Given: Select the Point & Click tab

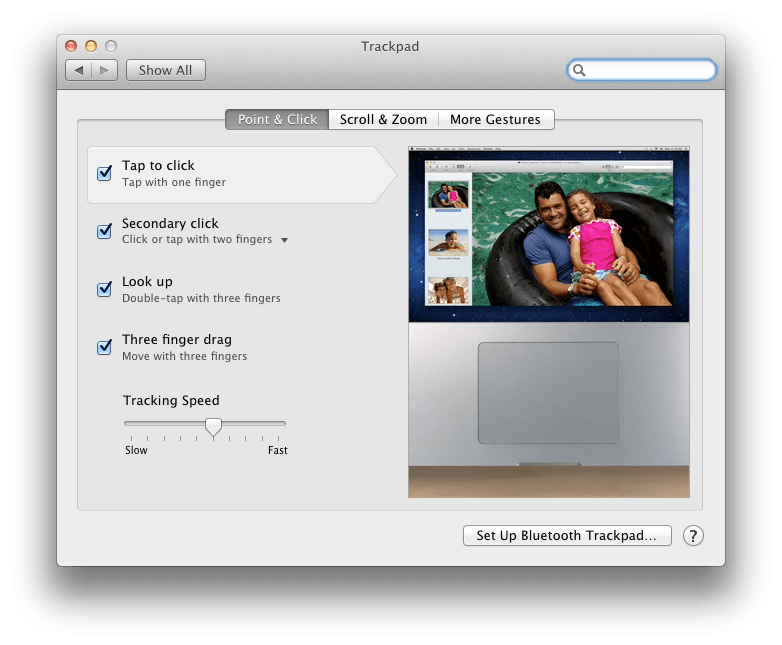Looking at the screenshot, I should [277, 120].
